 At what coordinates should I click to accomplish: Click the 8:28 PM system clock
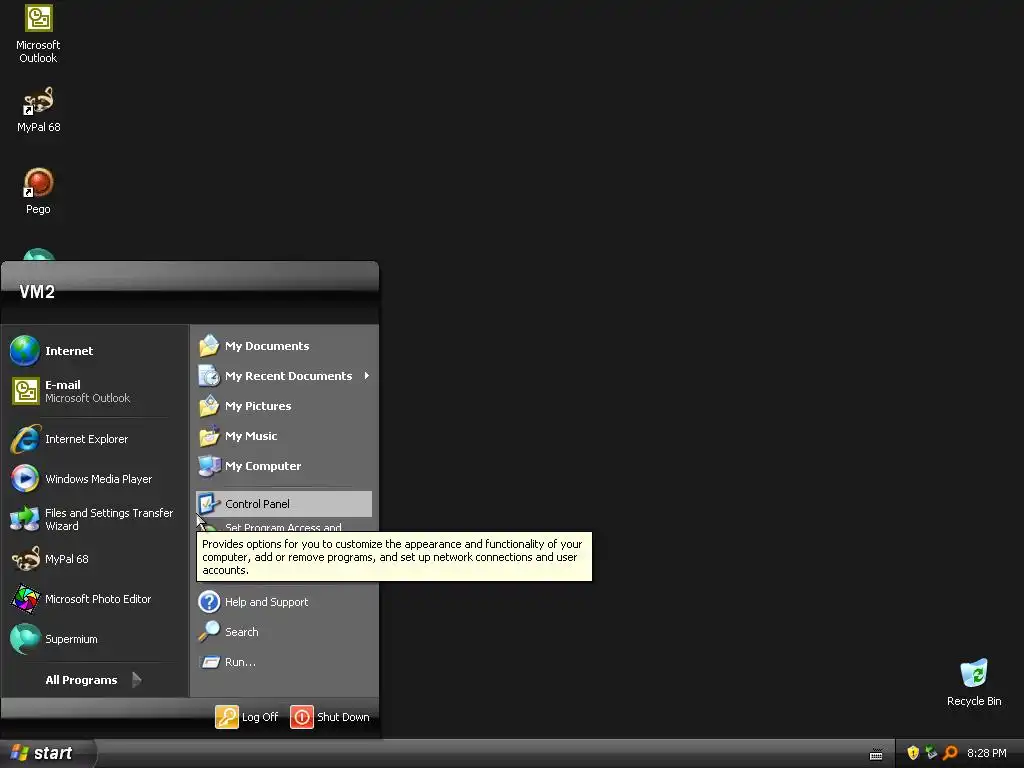click(987, 753)
